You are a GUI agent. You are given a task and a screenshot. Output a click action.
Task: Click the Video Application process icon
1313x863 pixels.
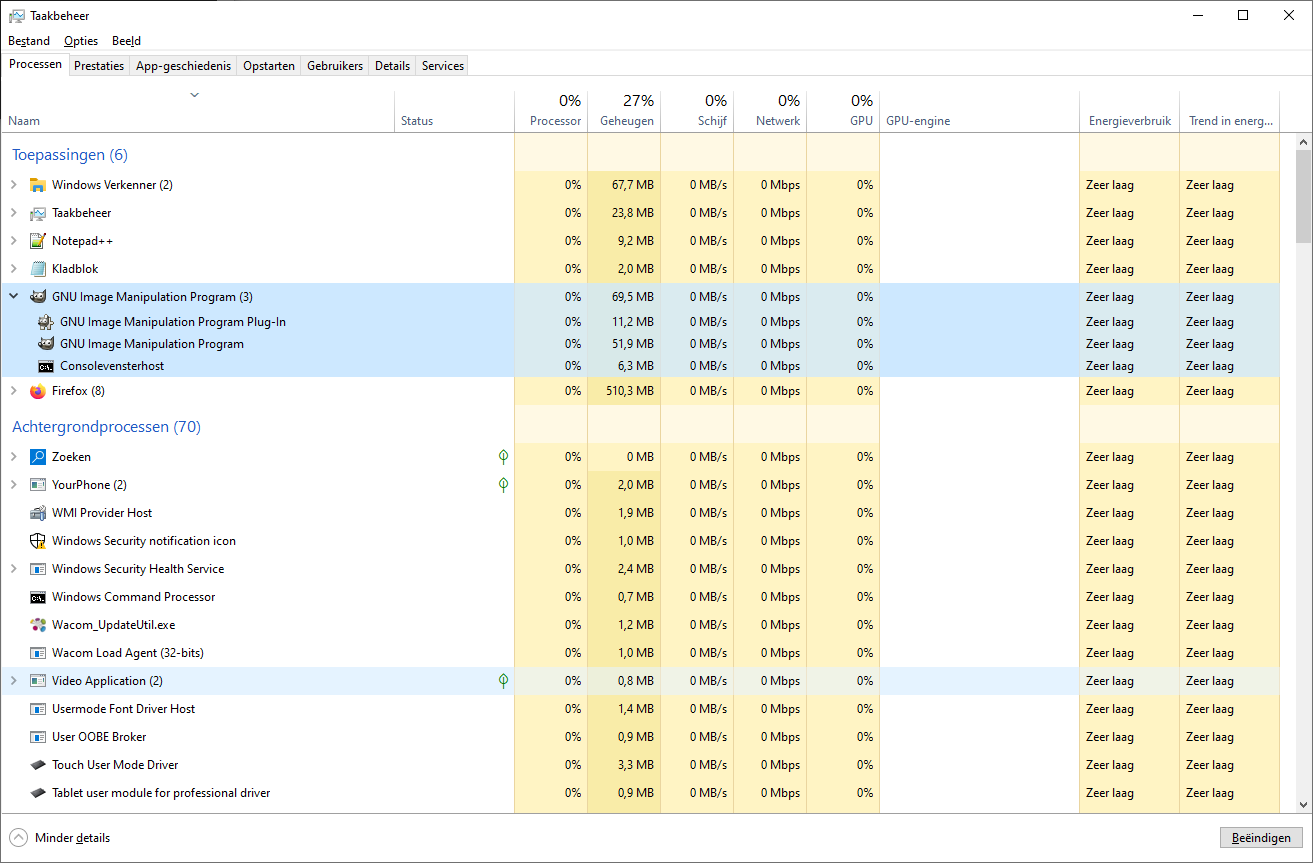[x=38, y=681]
